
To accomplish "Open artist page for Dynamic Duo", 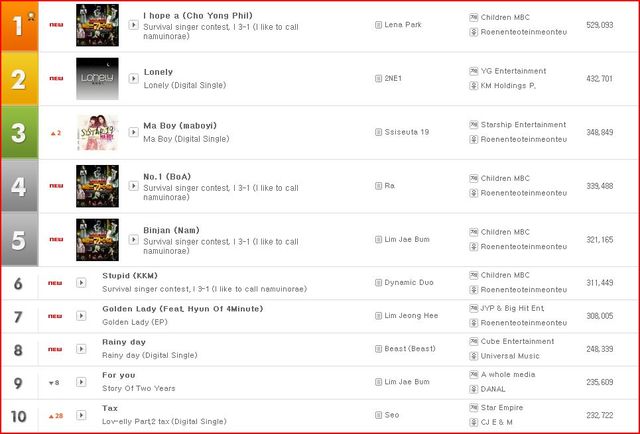I will pyautogui.click(x=409, y=283).
